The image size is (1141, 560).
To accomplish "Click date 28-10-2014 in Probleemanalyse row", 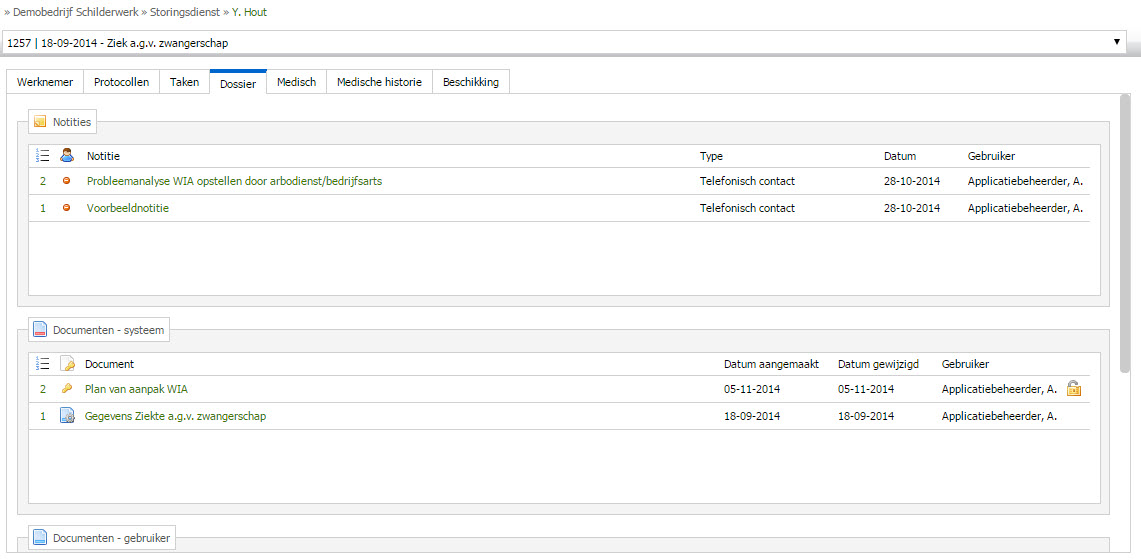I will [912, 181].
